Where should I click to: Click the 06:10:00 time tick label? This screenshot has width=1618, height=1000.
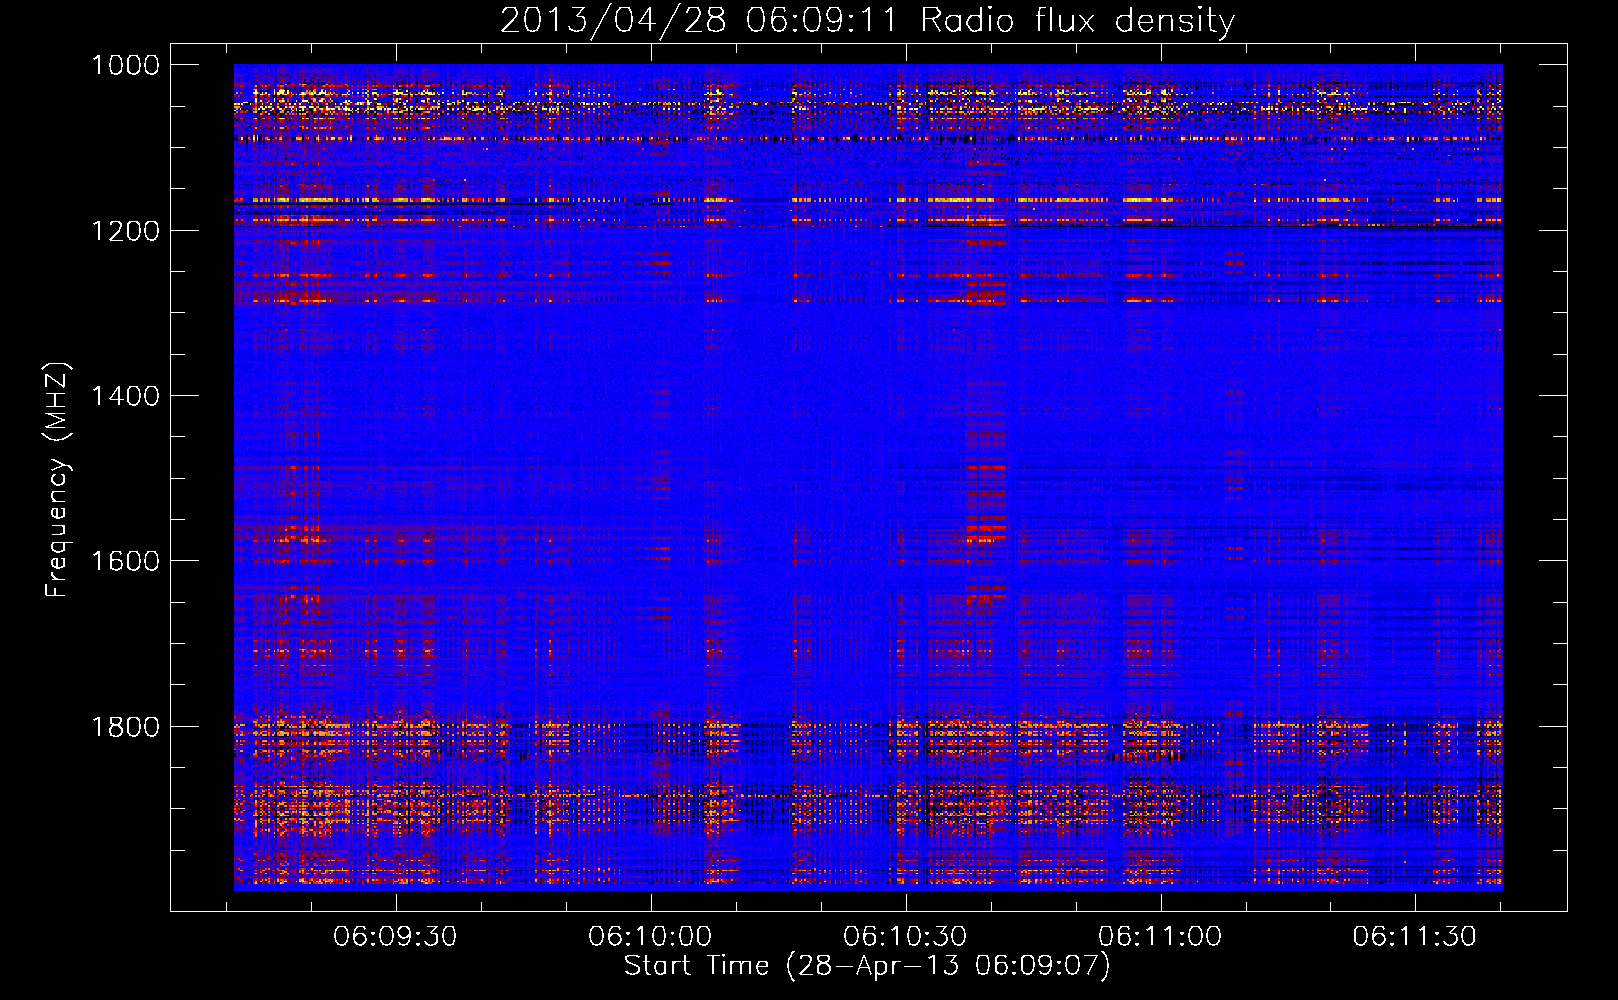tap(650, 937)
